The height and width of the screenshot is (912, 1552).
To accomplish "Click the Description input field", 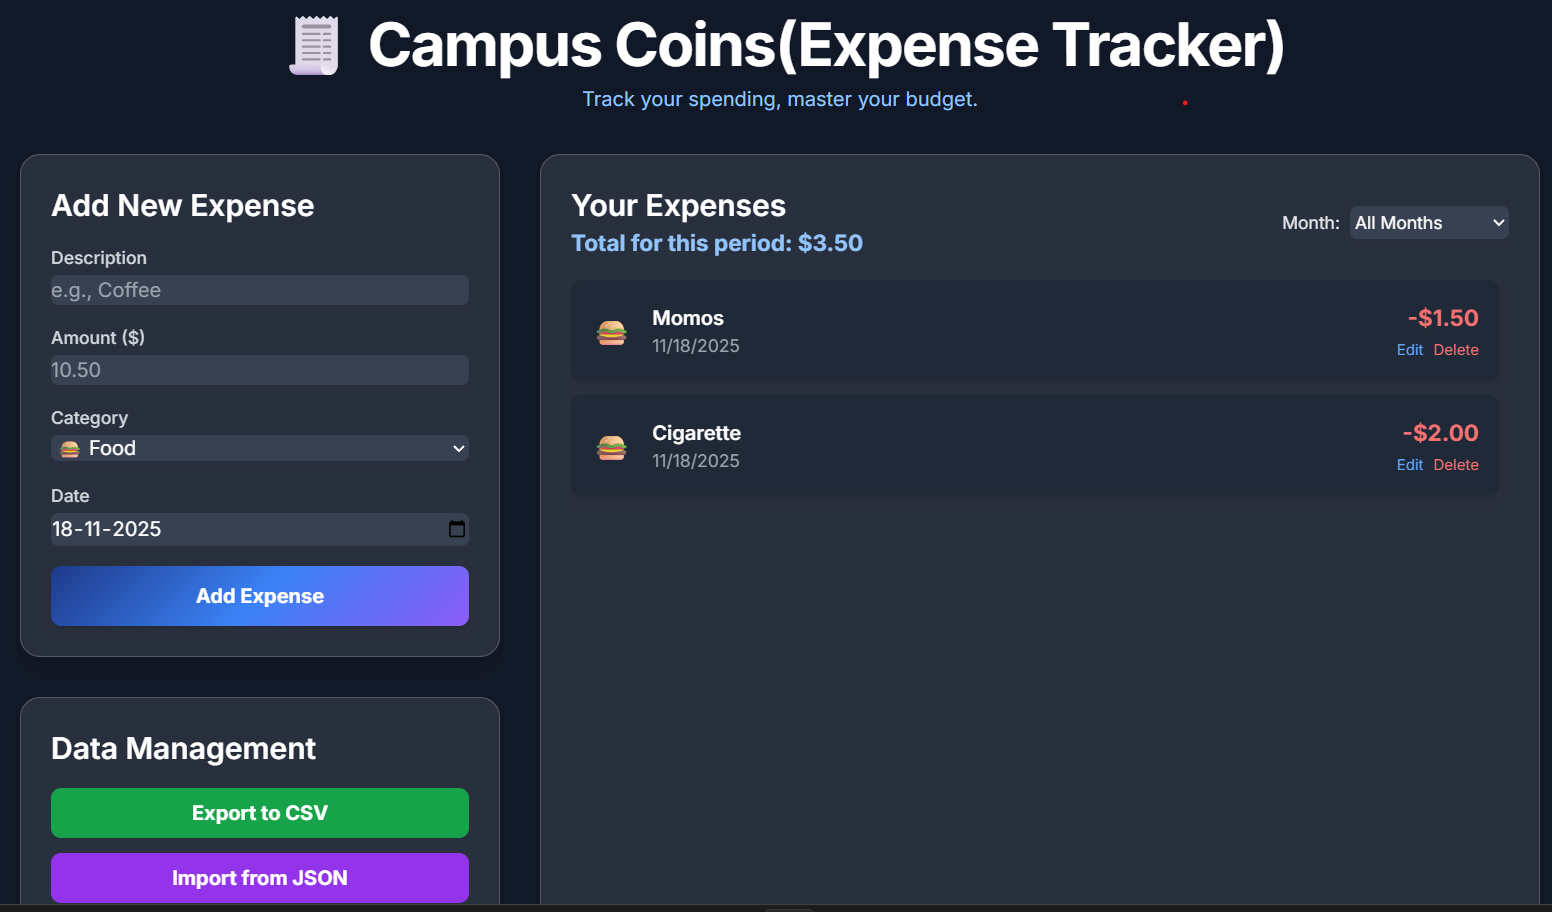I will [x=259, y=290].
